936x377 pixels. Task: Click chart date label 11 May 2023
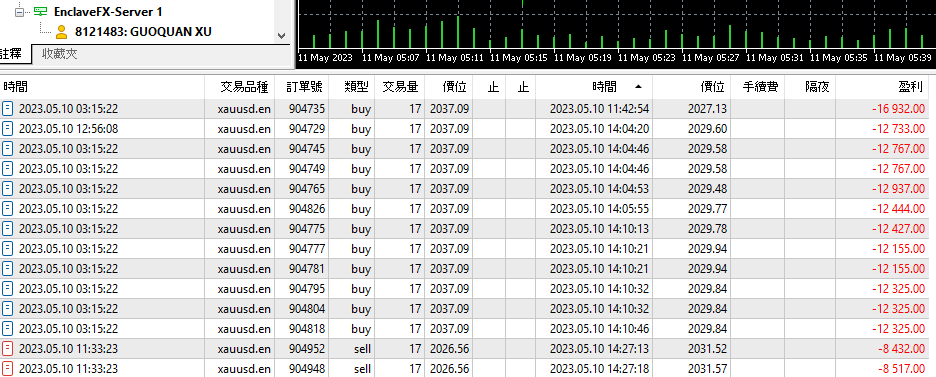pyautogui.click(x=325, y=58)
